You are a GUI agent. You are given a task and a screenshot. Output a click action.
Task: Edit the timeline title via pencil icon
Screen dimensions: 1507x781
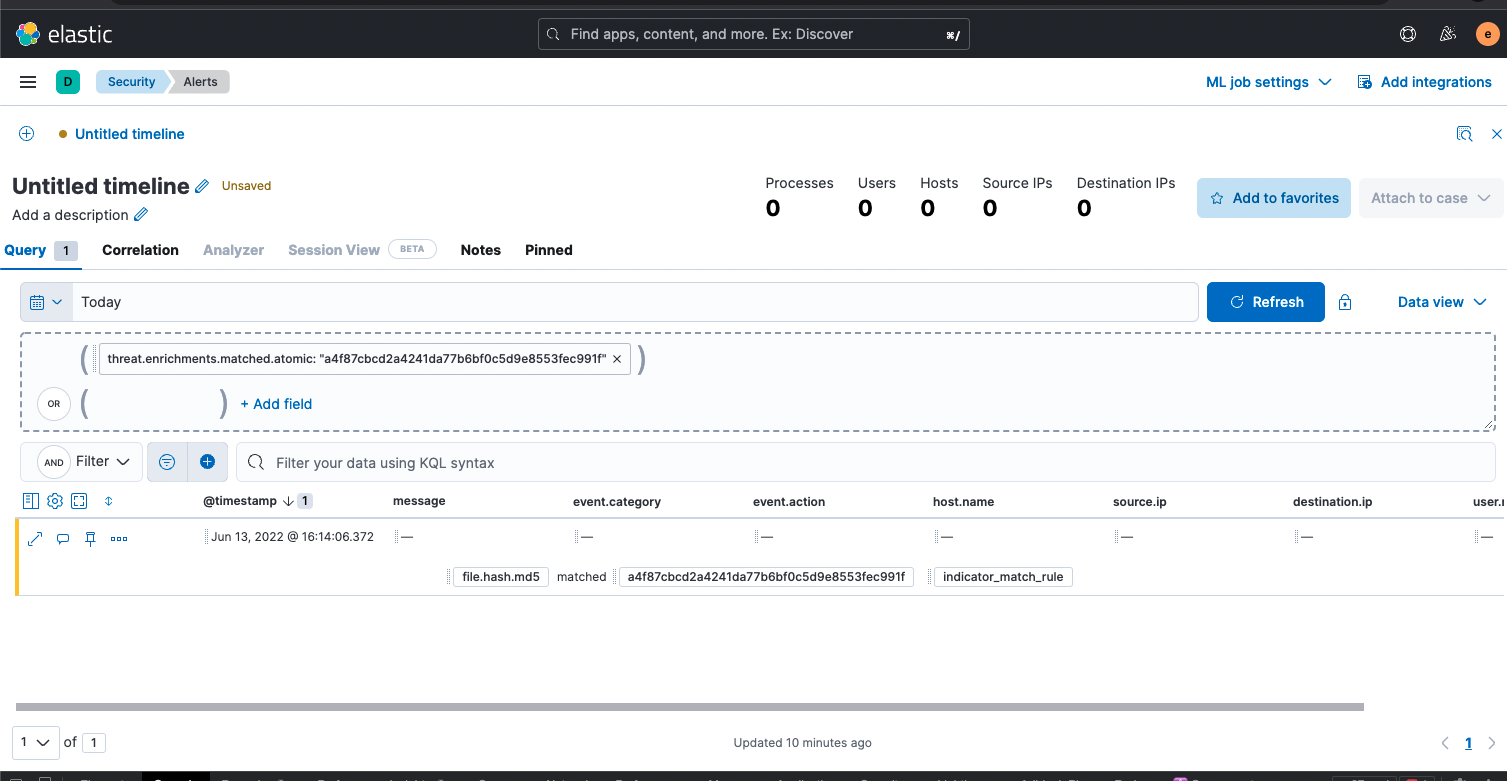(x=202, y=185)
